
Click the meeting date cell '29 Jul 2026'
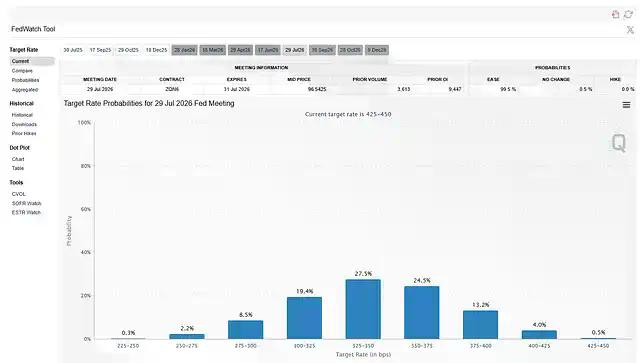tap(100, 89)
